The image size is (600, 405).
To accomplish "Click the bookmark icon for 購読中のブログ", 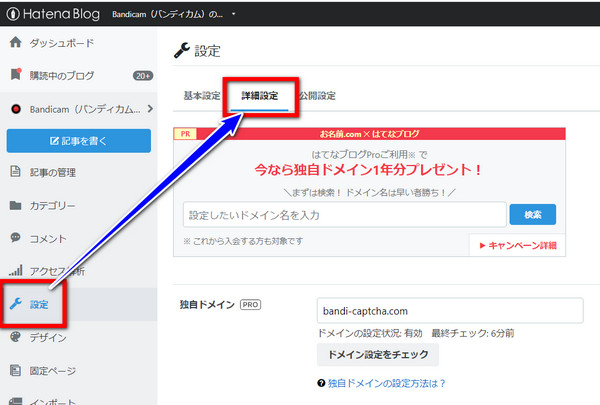I will click(16, 74).
